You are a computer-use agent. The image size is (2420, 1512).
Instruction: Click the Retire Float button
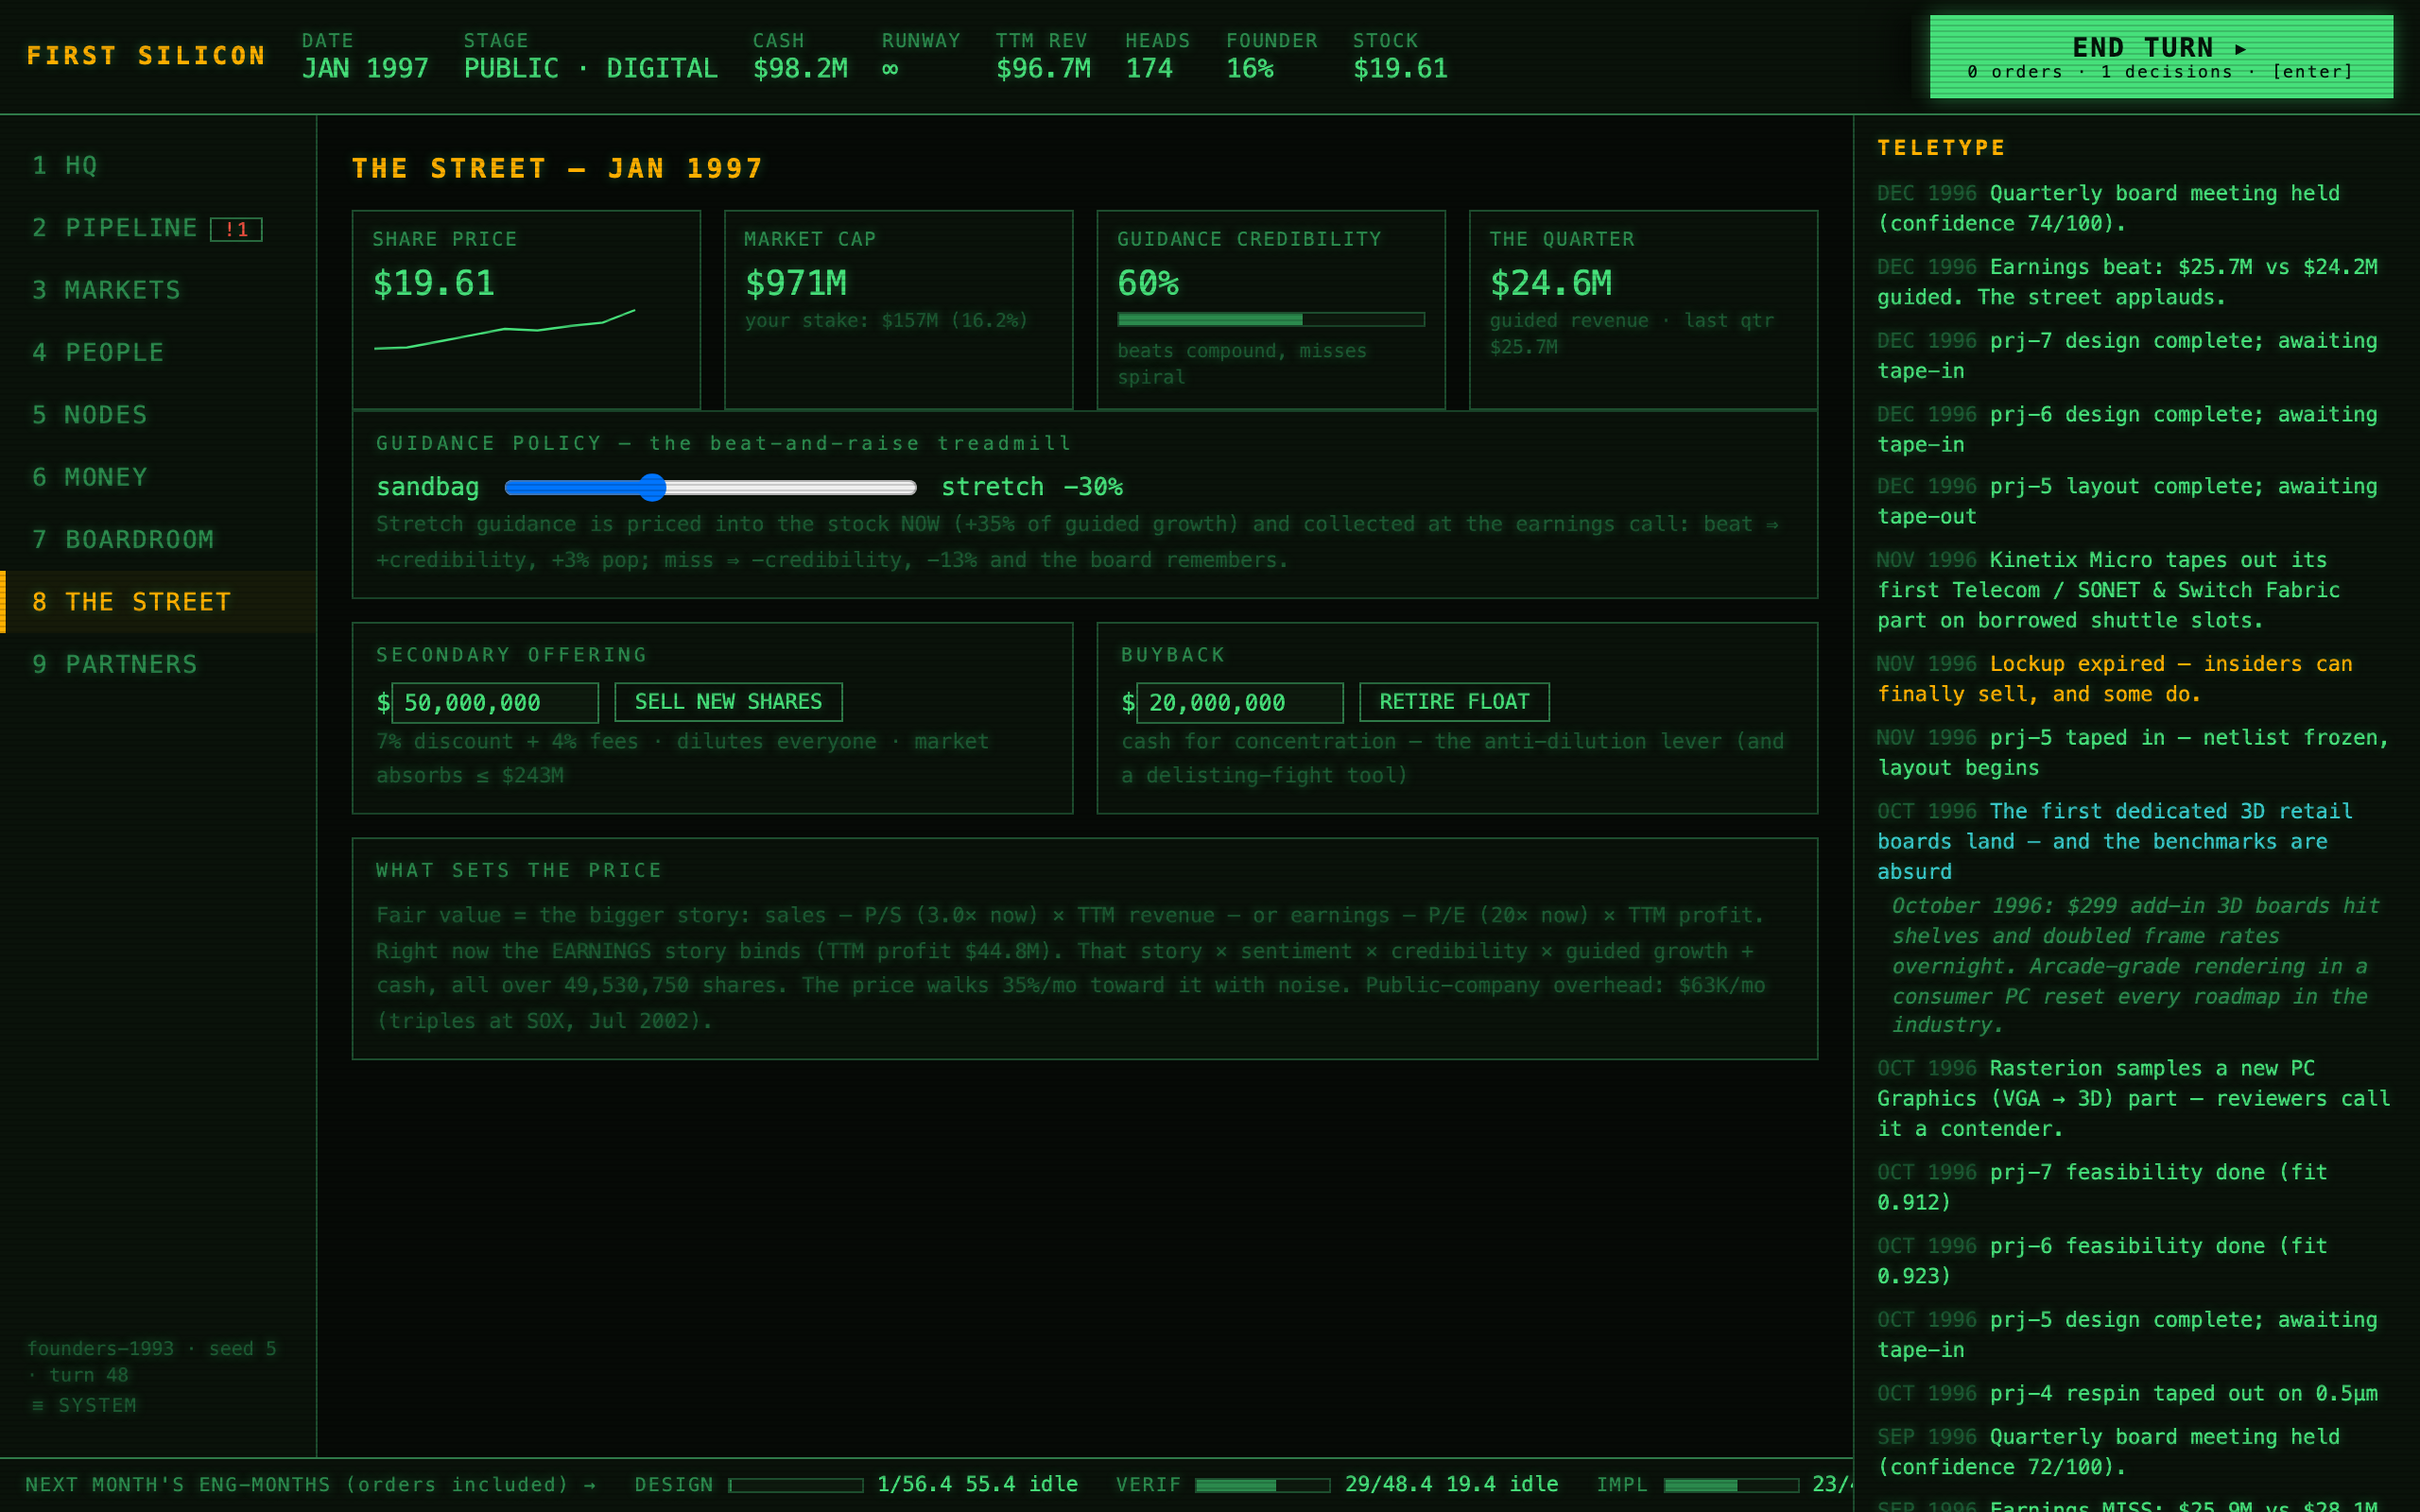(1454, 702)
